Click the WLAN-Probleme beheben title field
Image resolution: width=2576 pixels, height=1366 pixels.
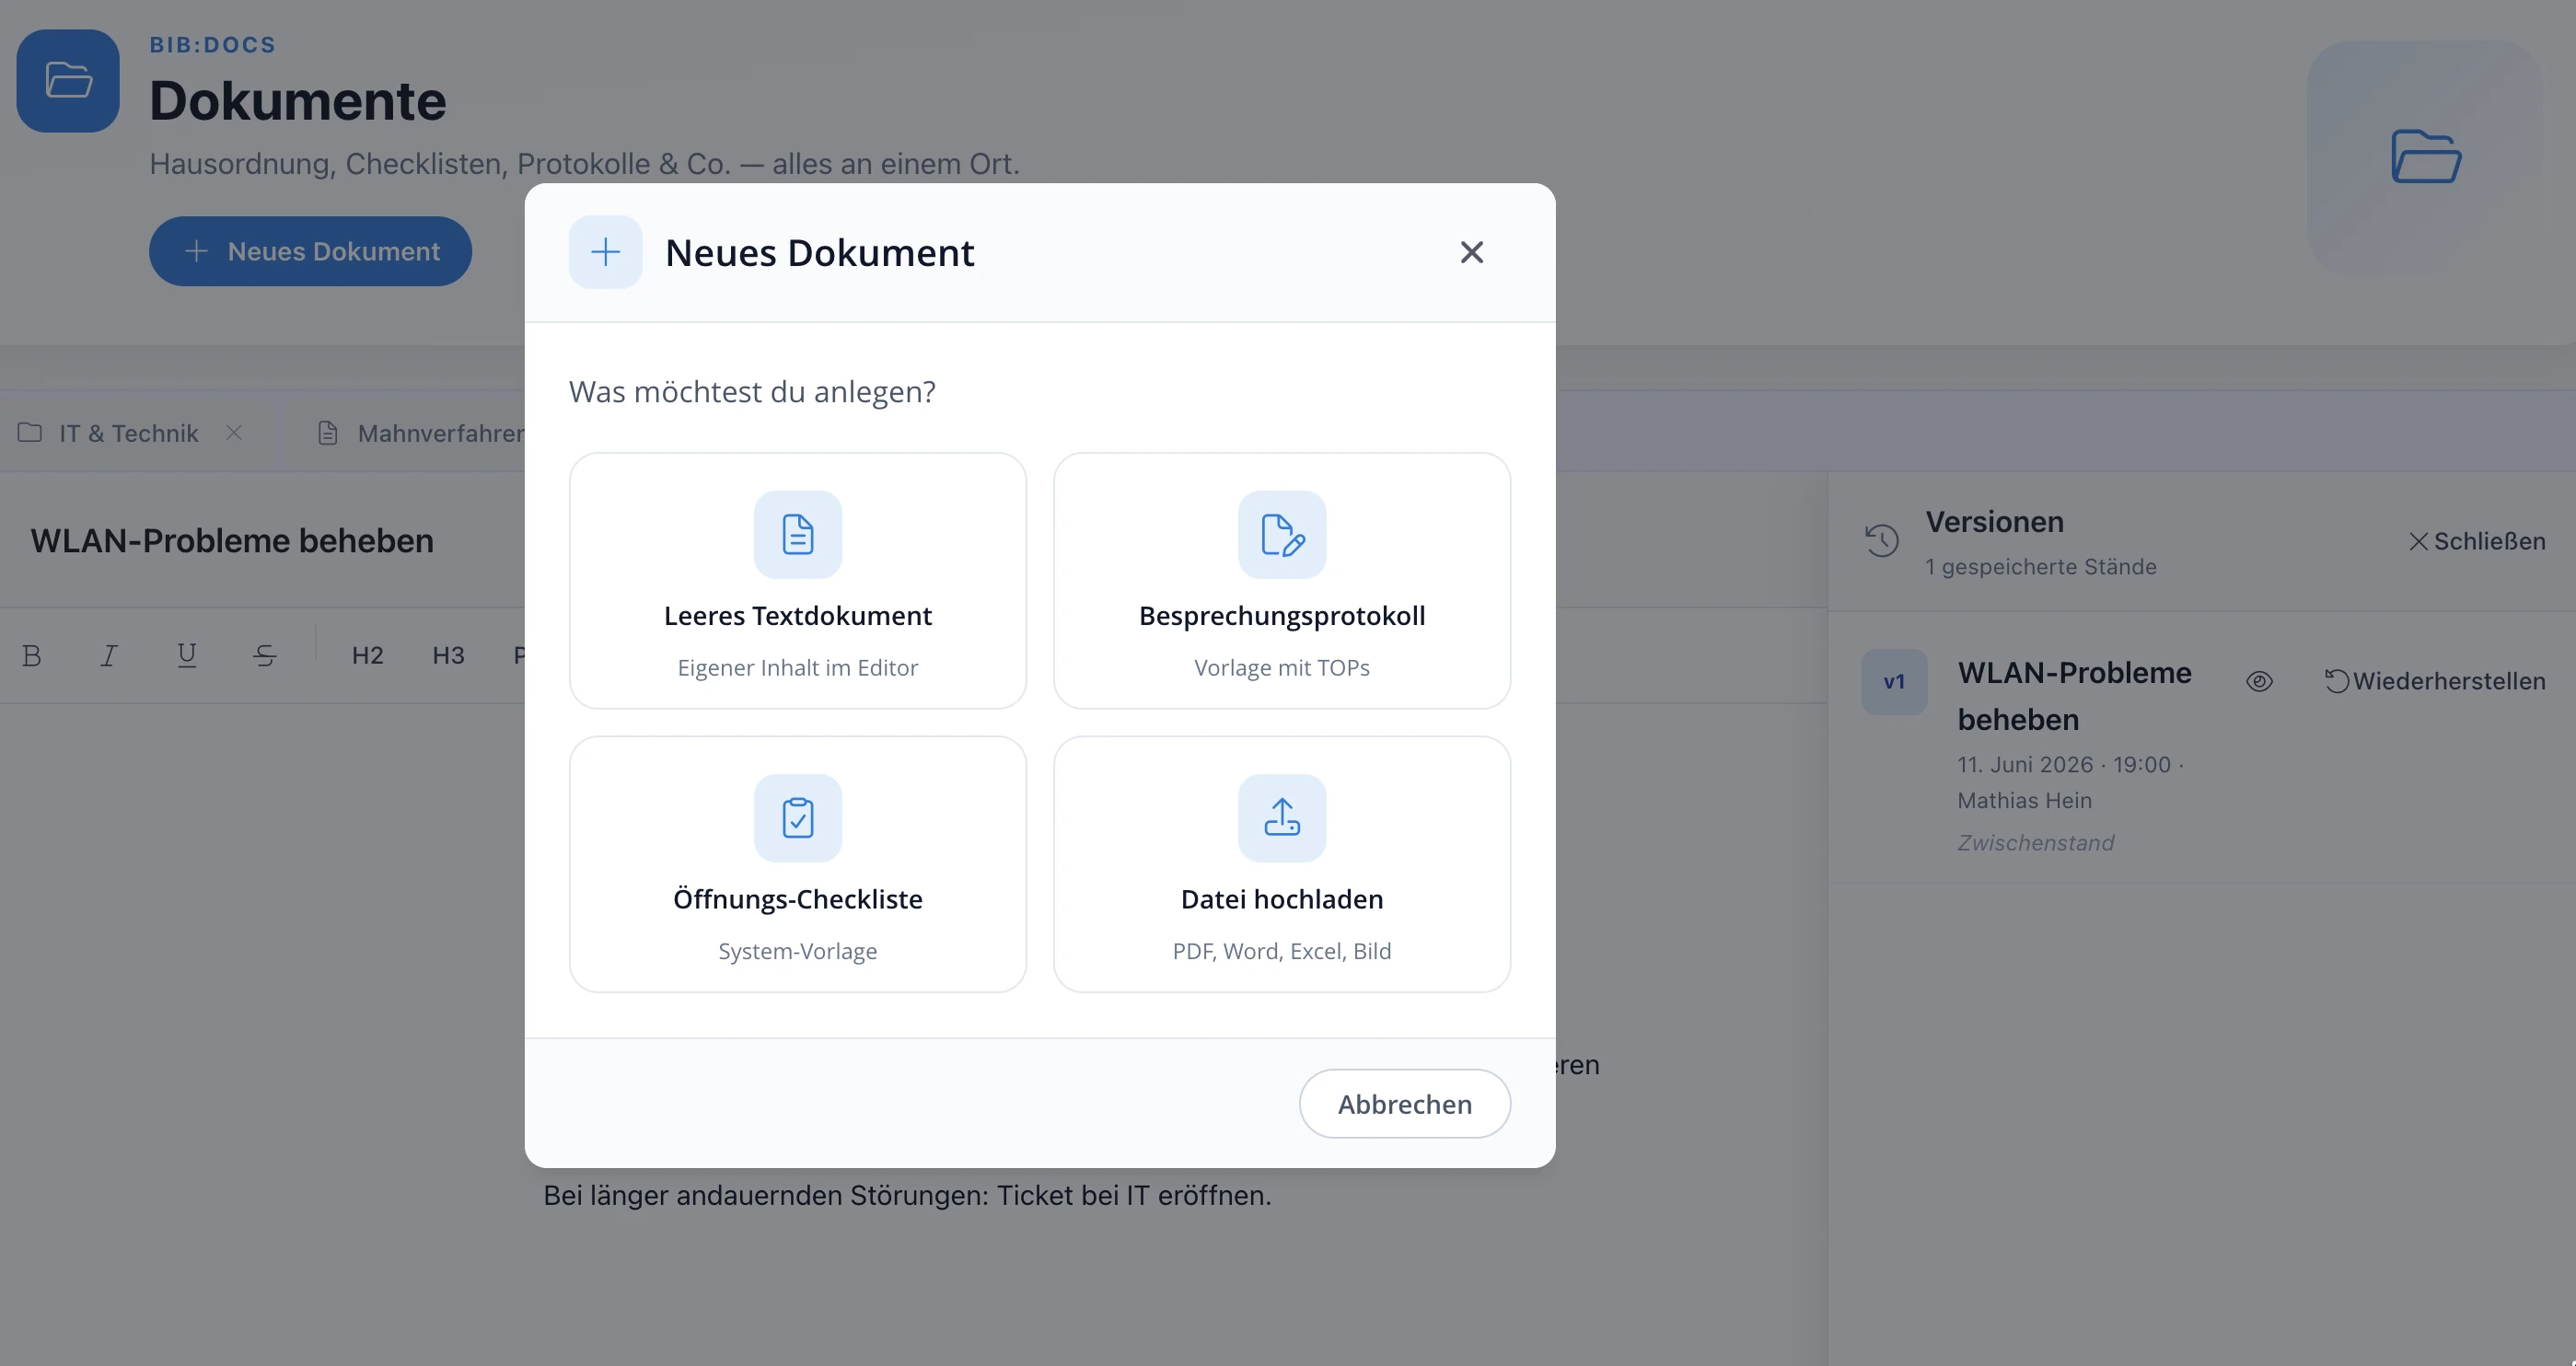click(232, 540)
